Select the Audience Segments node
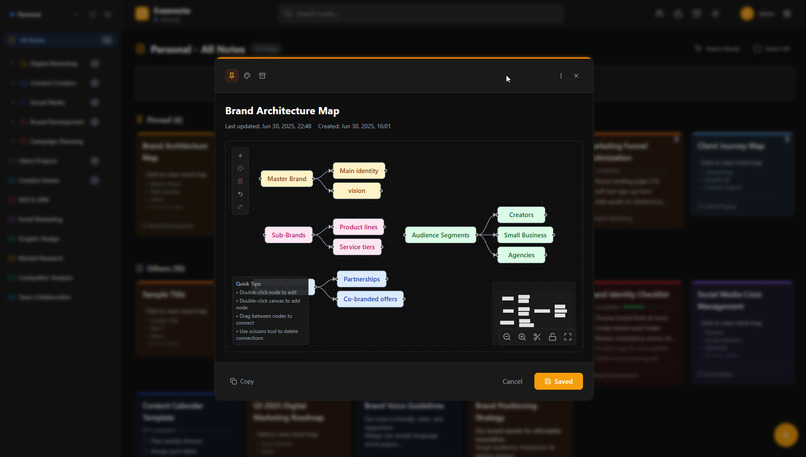806x457 pixels. (x=441, y=235)
